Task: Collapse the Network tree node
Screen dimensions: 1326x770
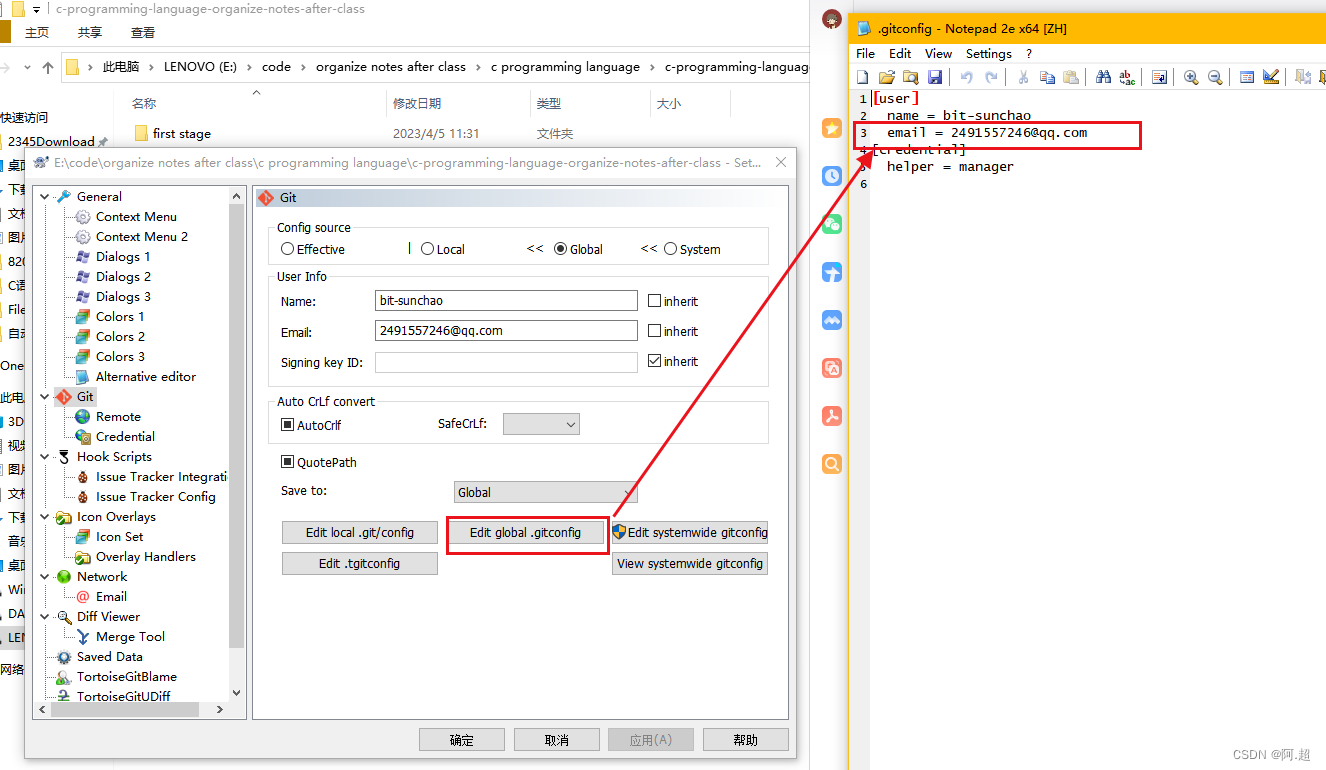Action: pos(45,576)
